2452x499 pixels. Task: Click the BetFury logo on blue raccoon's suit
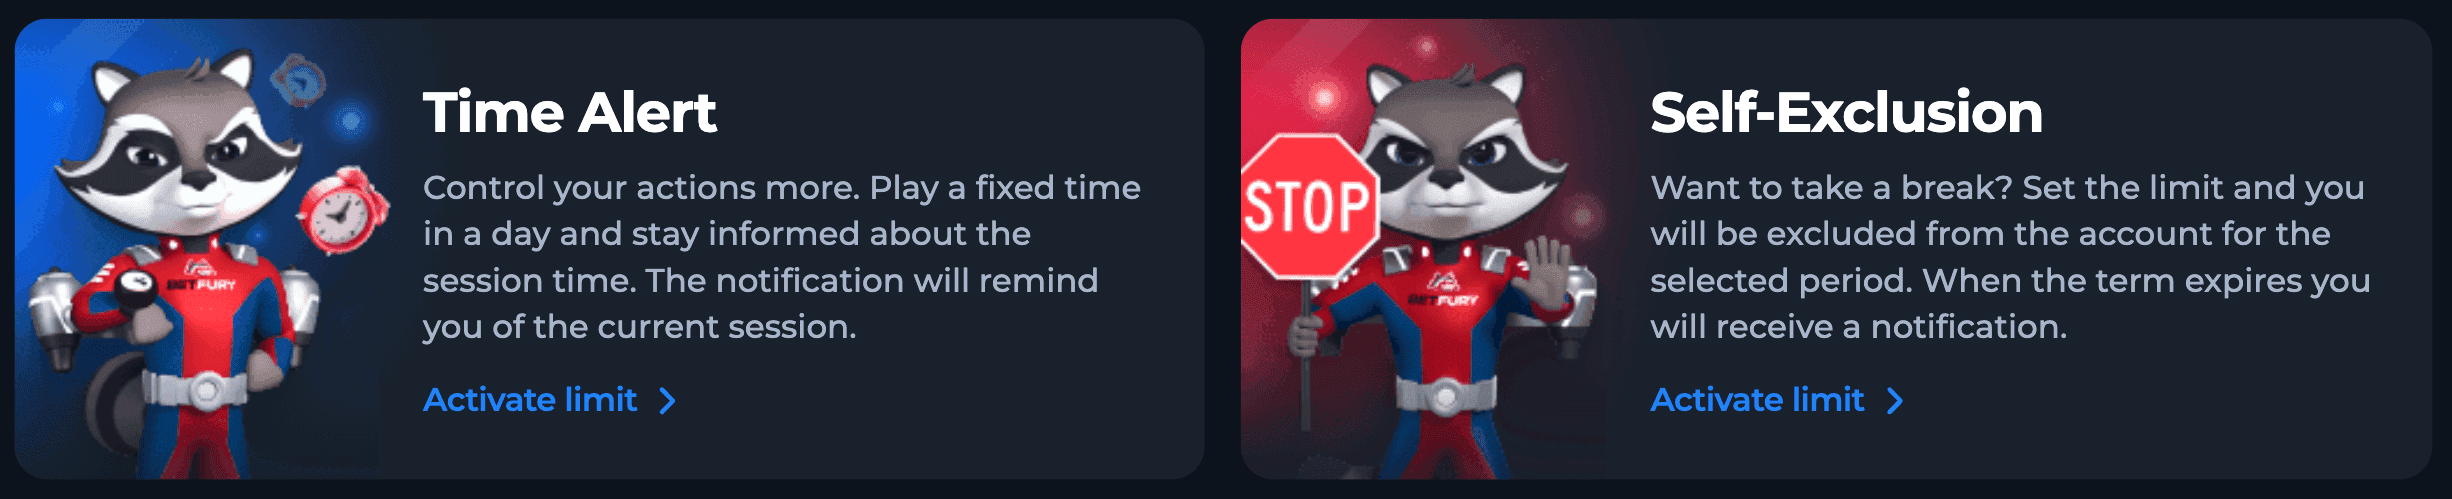[201, 276]
